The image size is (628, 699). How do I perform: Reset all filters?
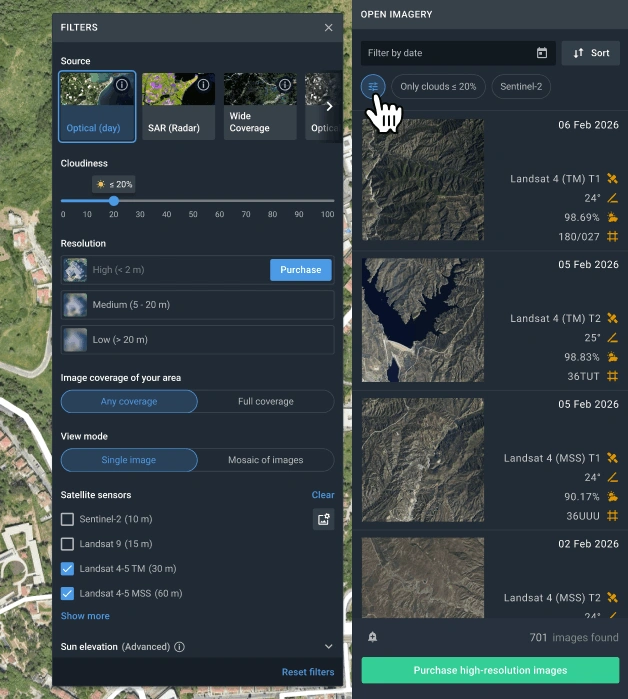pos(308,672)
